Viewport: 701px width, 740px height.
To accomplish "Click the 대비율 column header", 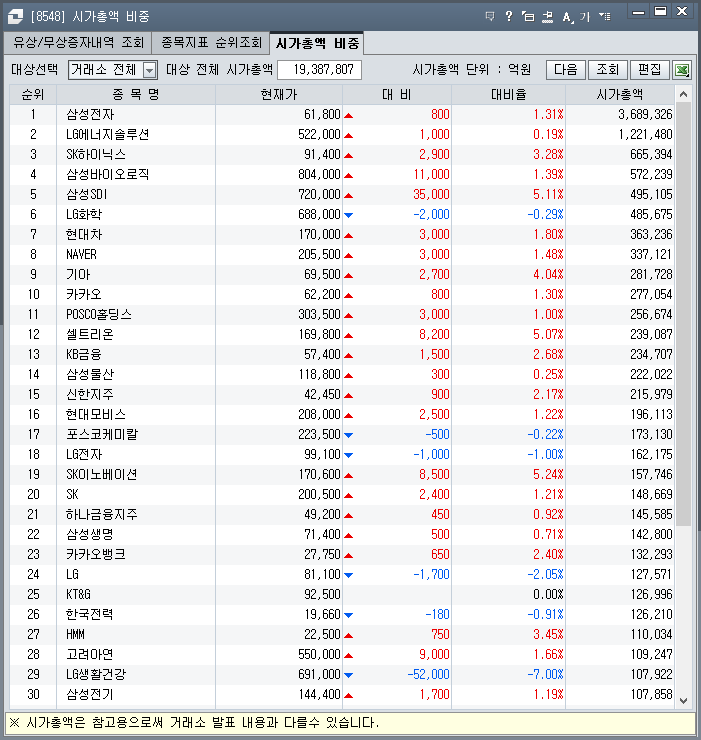I will 508,95.
